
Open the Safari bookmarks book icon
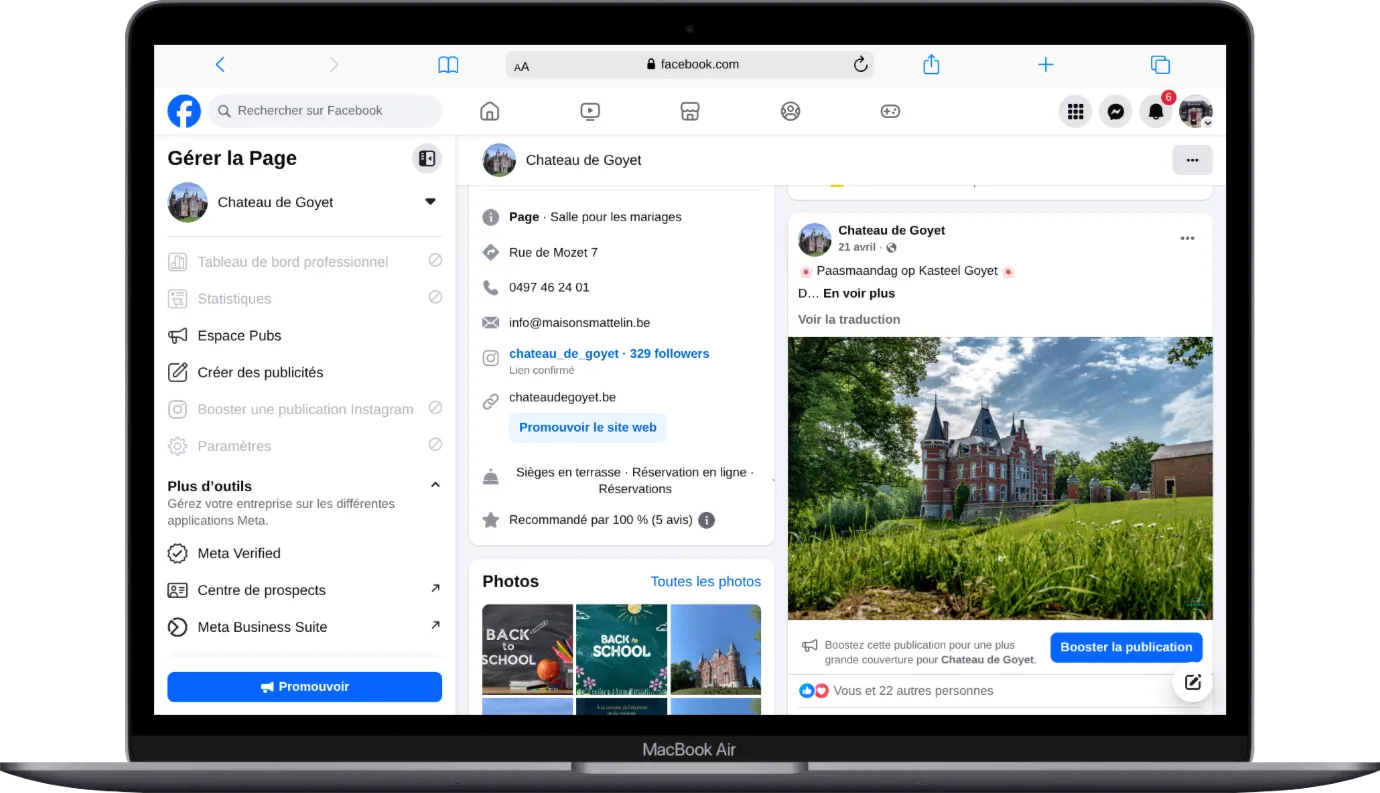(448, 65)
